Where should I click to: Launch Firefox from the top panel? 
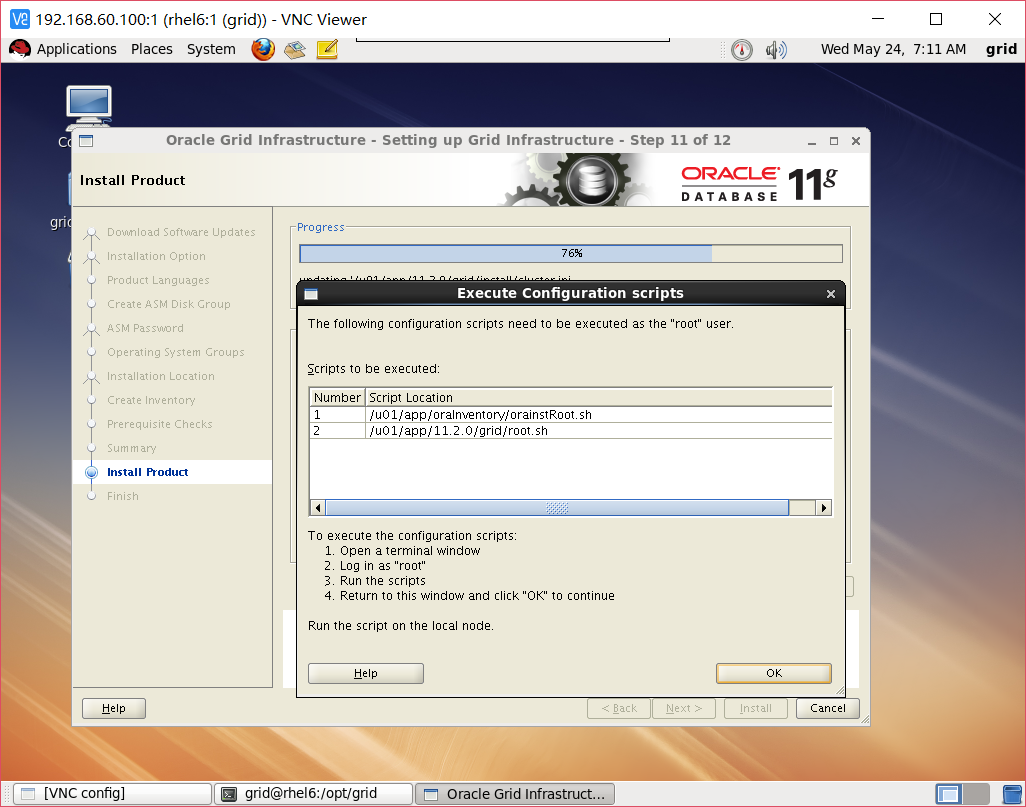262,48
